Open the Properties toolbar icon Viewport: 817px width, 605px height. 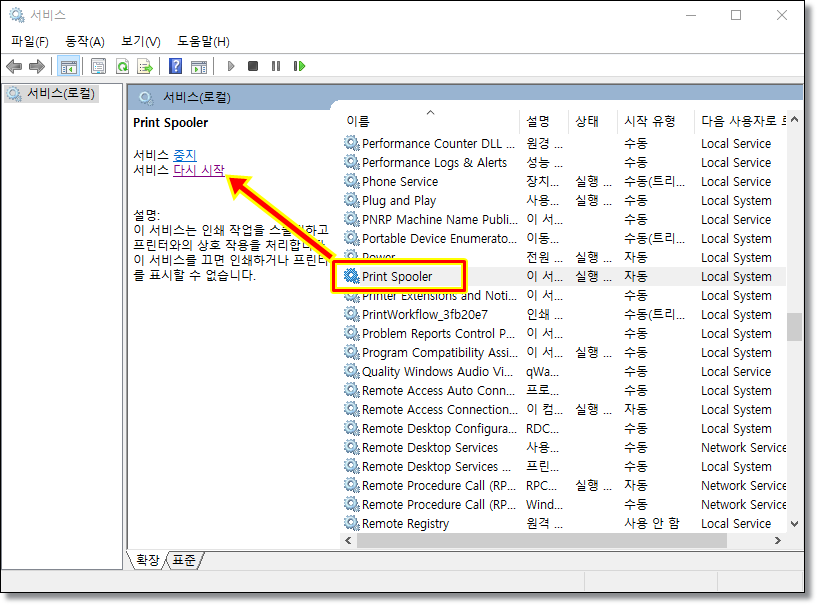98,66
